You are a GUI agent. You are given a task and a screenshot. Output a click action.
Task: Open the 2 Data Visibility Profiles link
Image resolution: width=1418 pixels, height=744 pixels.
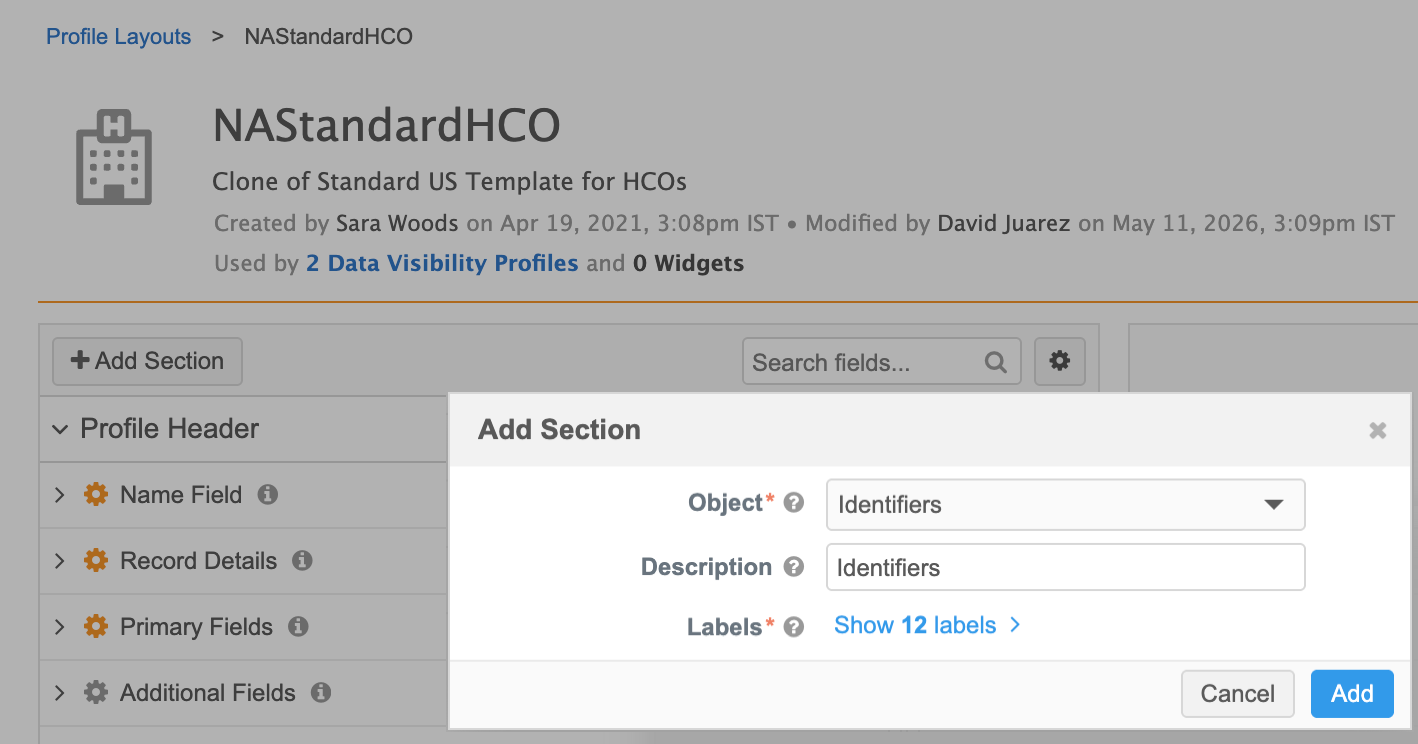tap(442, 264)
